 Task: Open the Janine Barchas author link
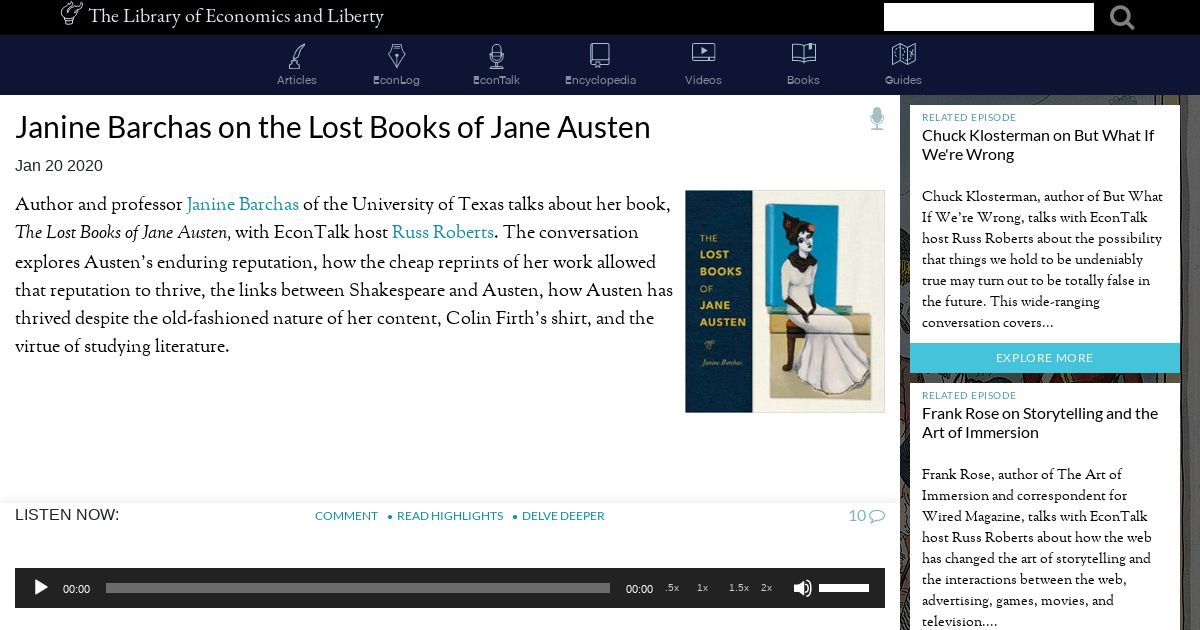pos(243,204)
